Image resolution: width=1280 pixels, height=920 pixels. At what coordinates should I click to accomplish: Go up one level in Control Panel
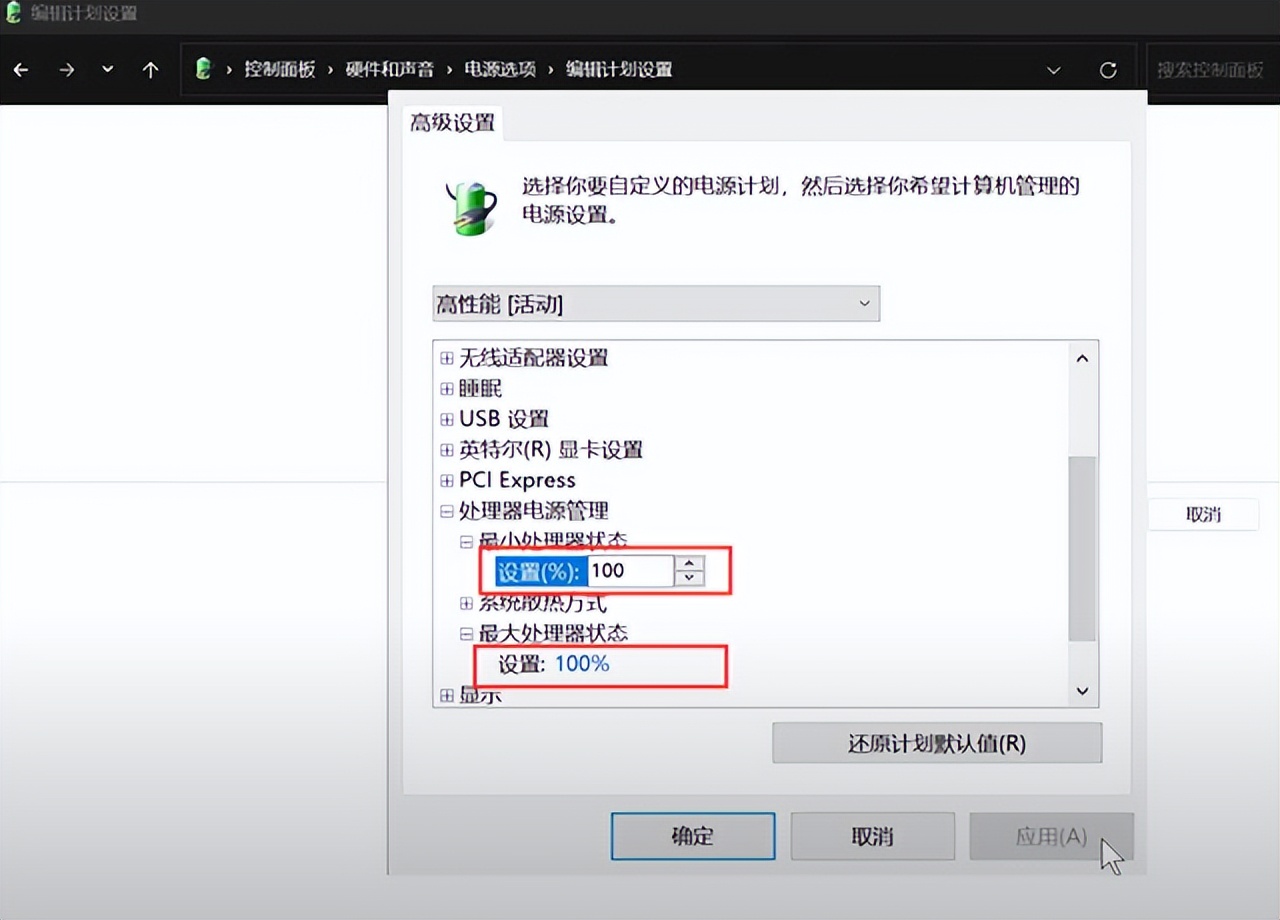click(150, 69)
